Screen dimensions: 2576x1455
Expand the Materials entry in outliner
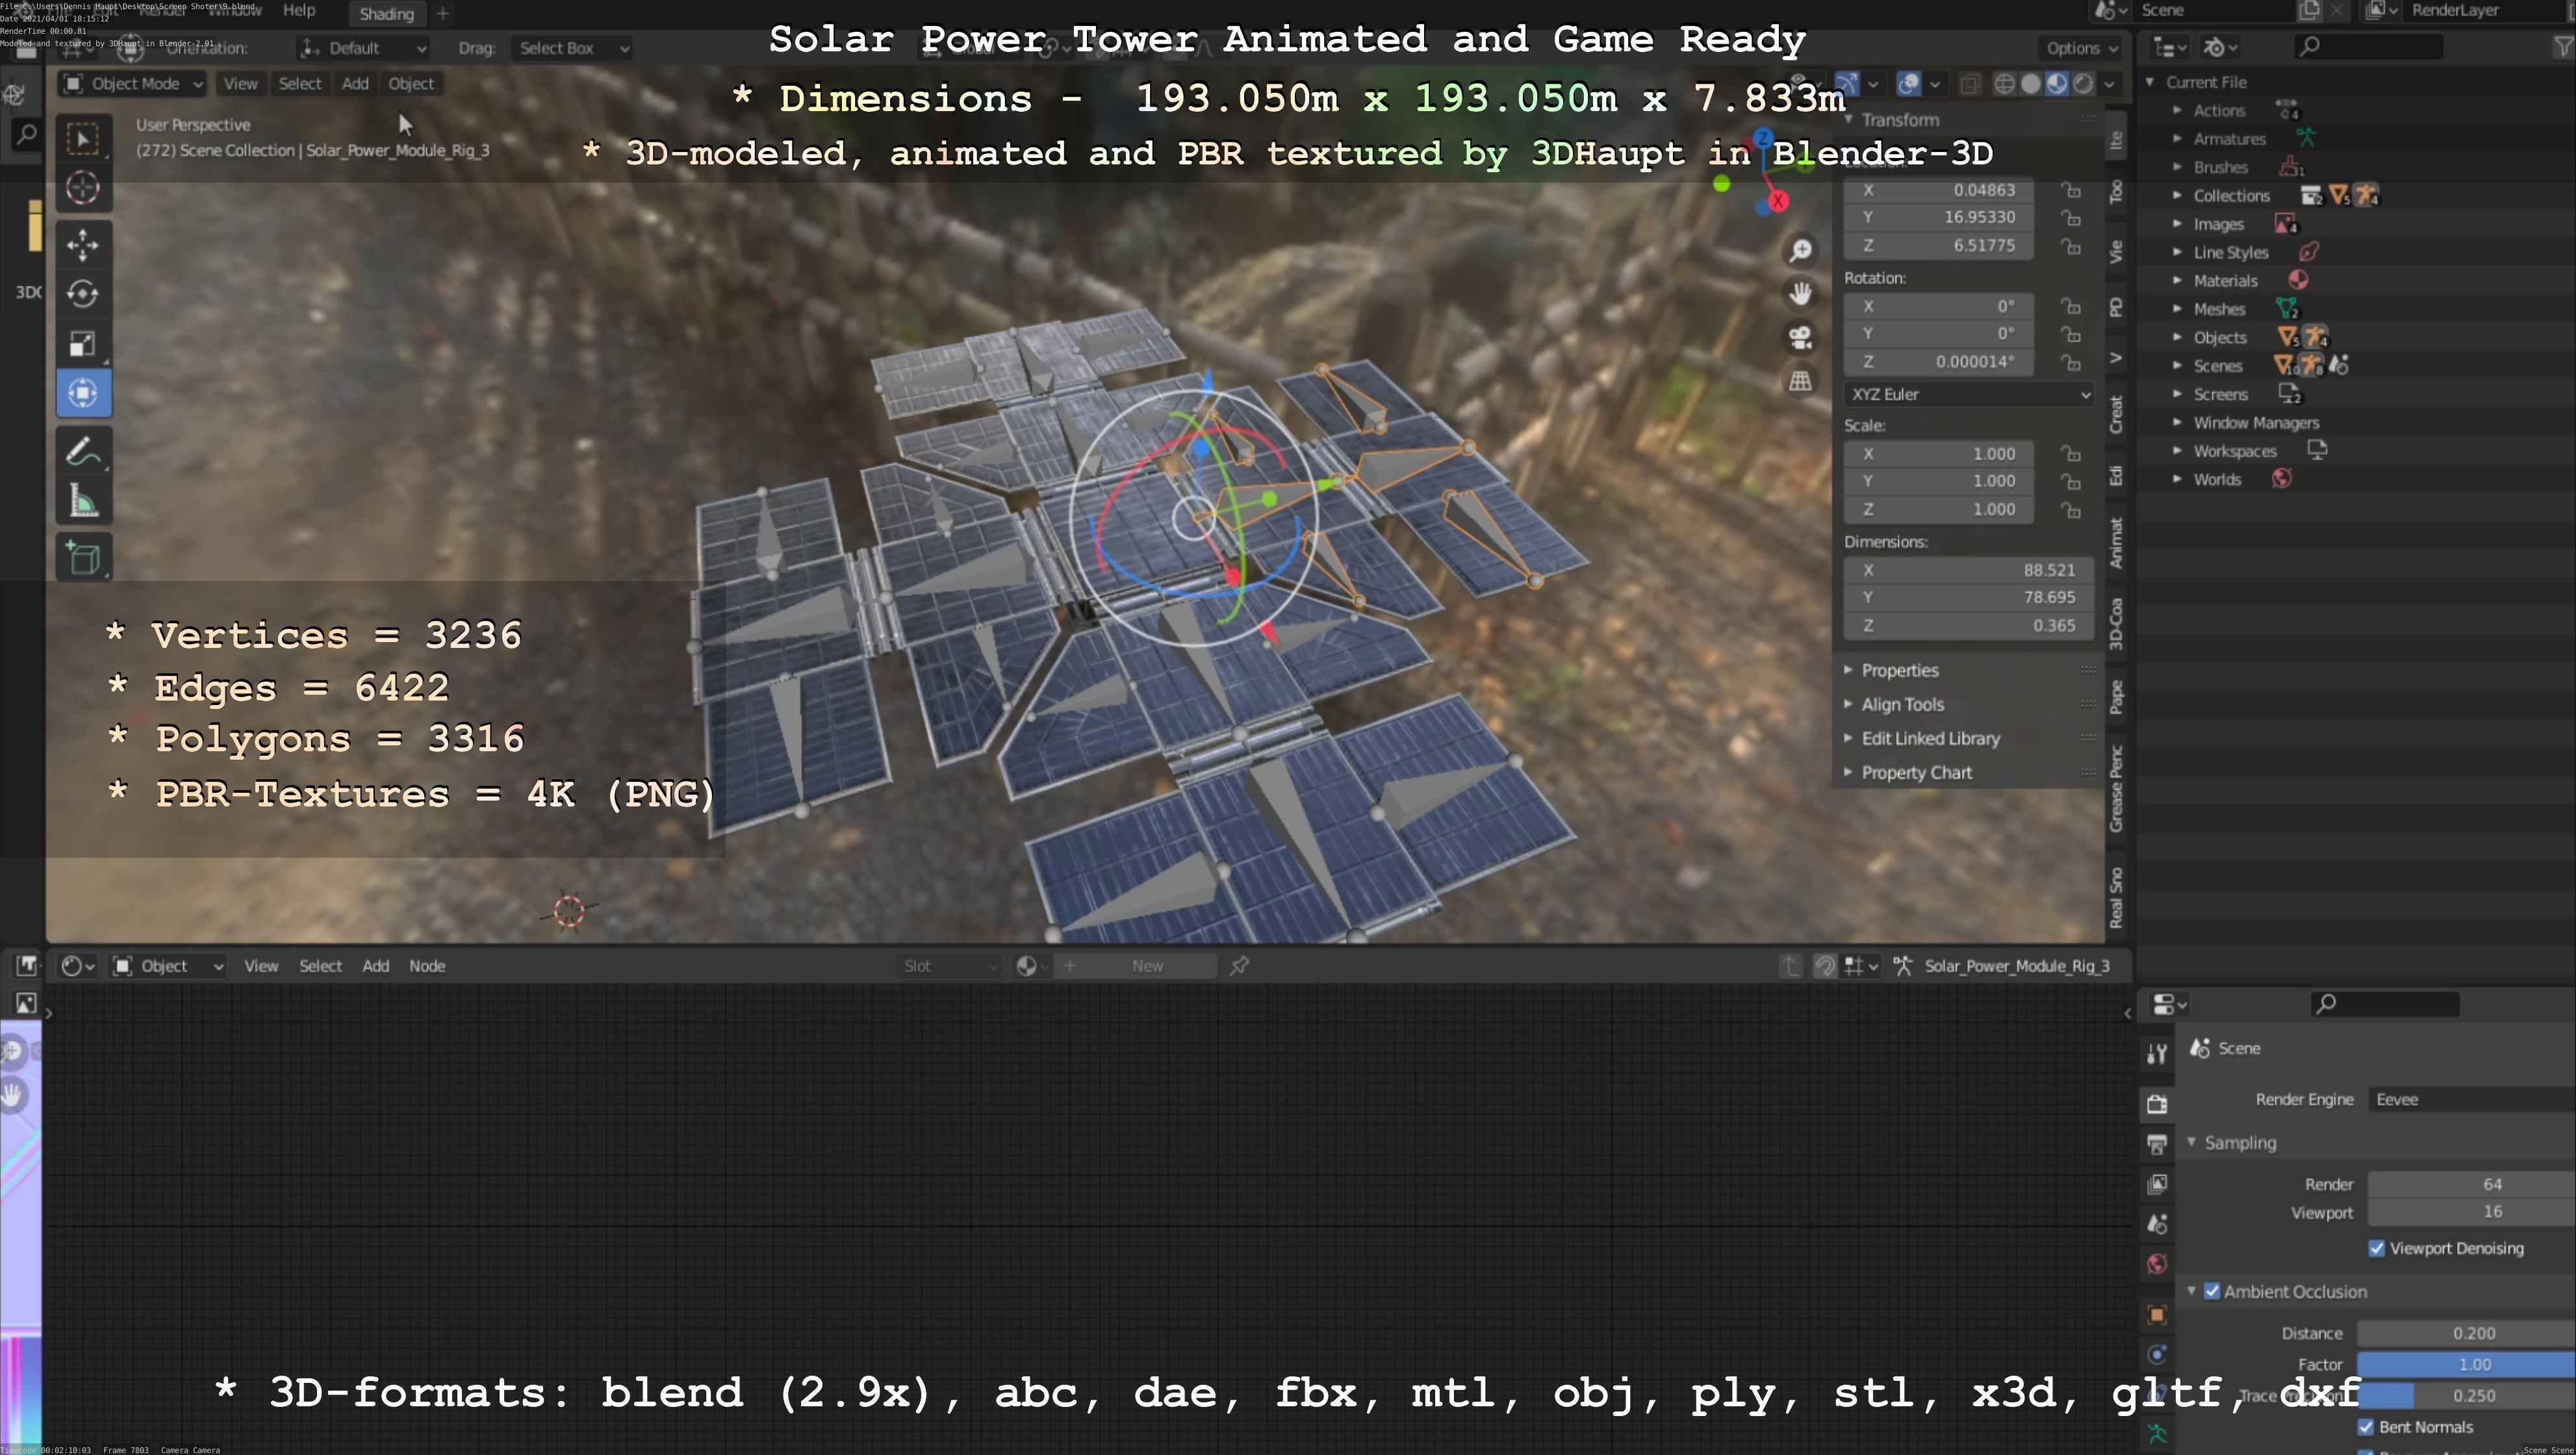(2177, 281)
